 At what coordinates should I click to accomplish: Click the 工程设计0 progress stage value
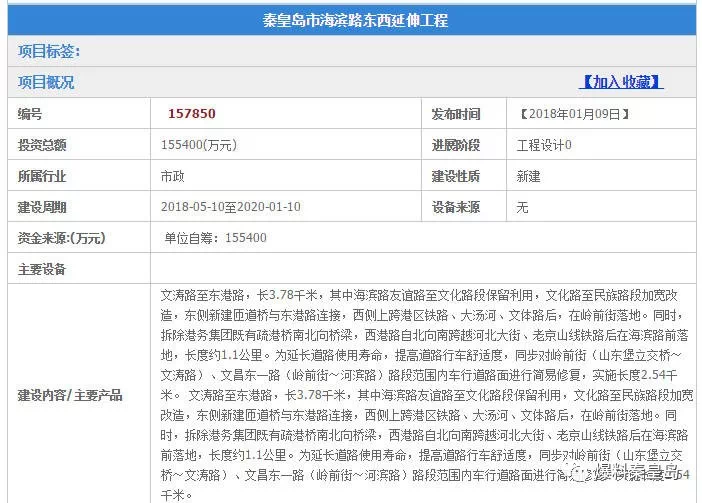544,145
